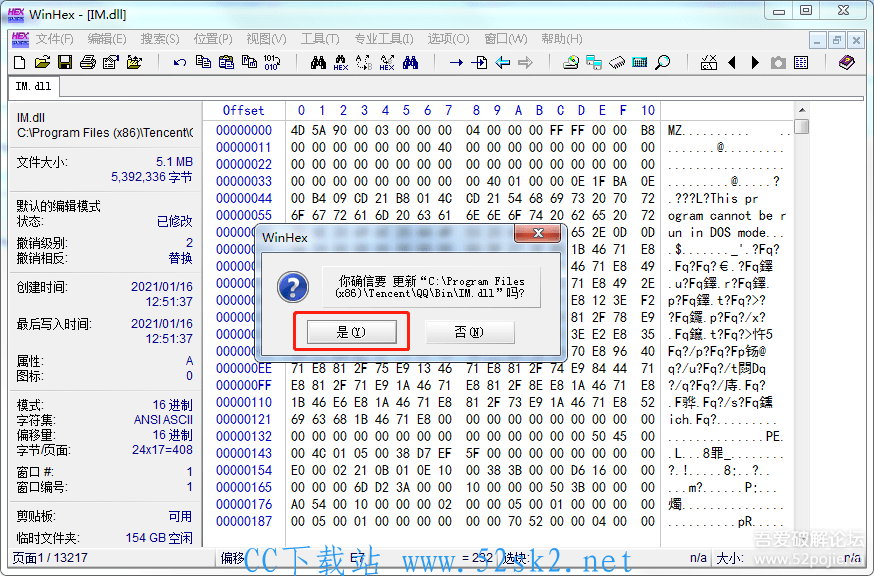The width and height of the screenshot is (874, 576).
Task: Click the hex view vertical scrollbar thumb
Action: (x=802, y=127)
